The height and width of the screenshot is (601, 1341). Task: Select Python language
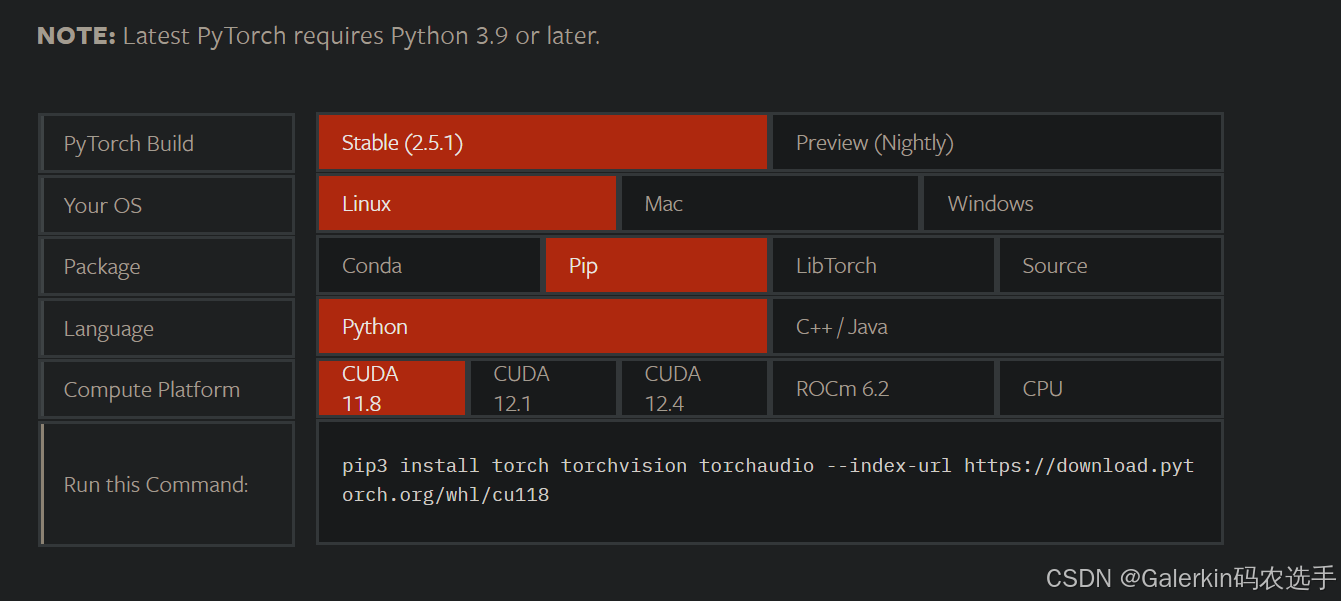pyautogui.click(x=543, y=326)
